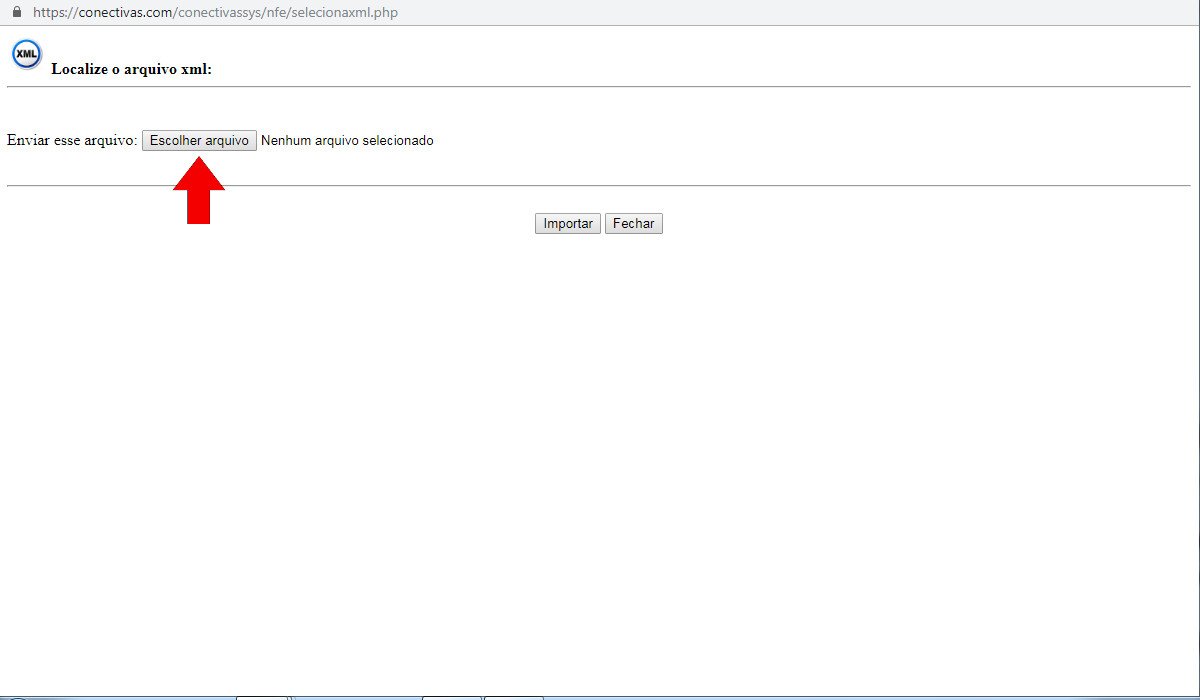Click the empty white page area below the Importar button
The width and height of the screenshot is (1200, 700).
coord(600,450)
